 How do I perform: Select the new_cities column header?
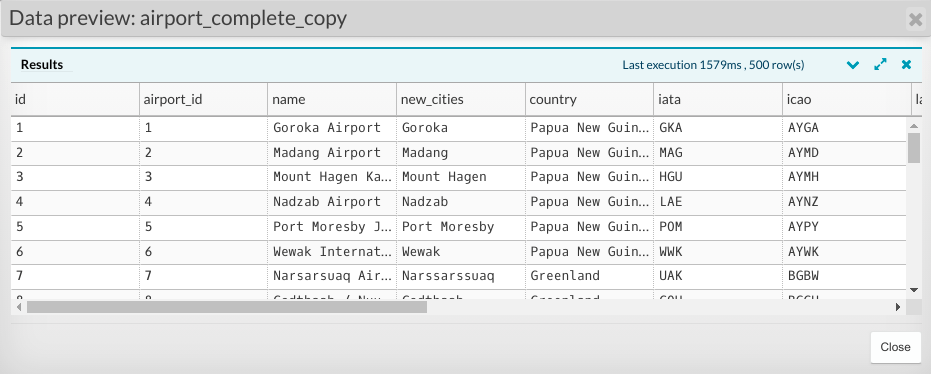[x=461, y=99]
